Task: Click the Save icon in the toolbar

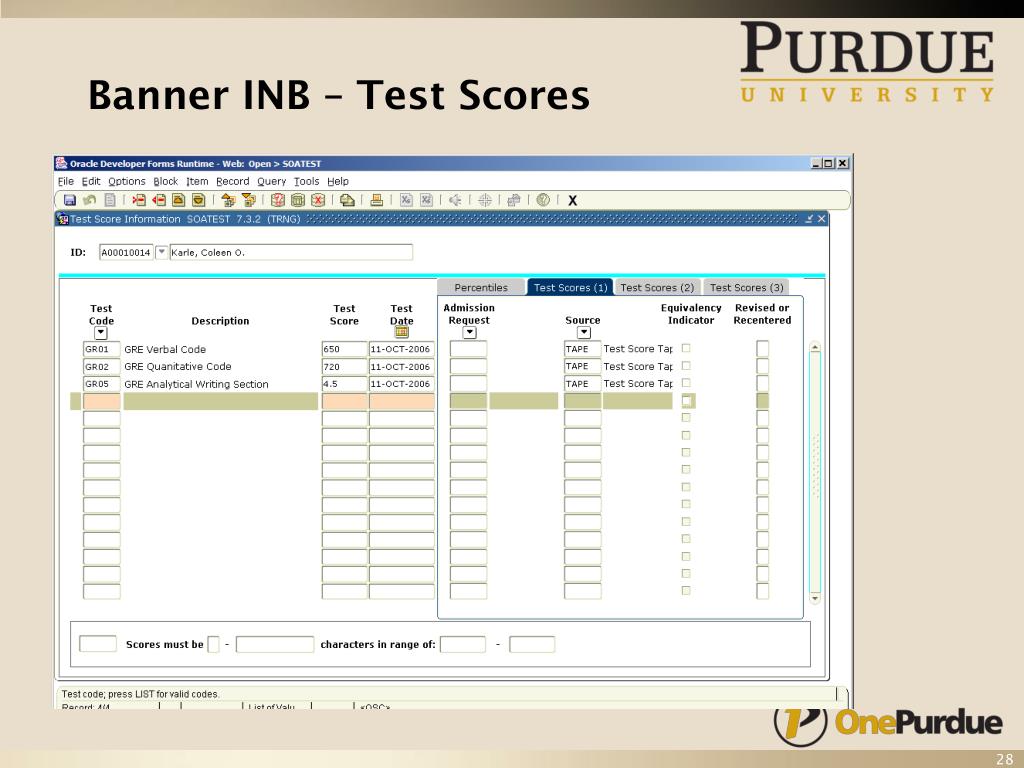Action: [x=70, y=200]
